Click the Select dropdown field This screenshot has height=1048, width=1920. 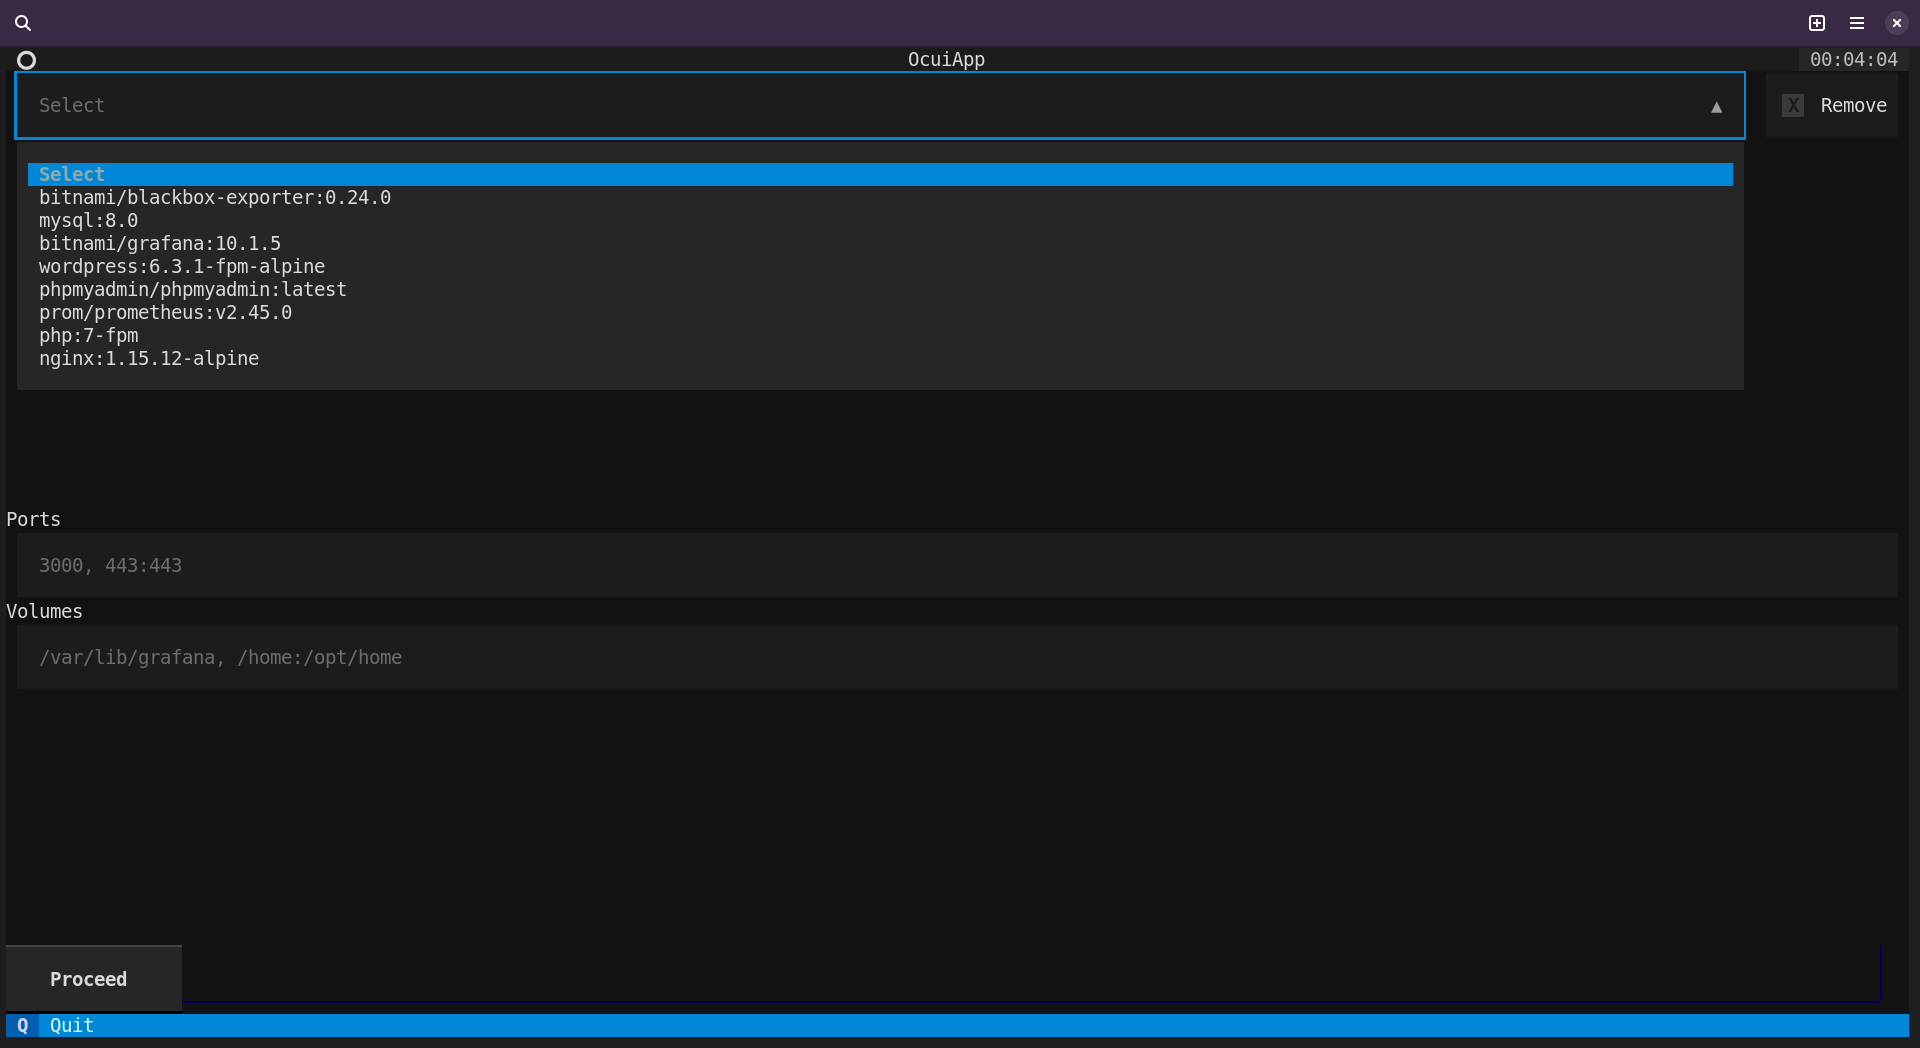(x=880, y=105)
